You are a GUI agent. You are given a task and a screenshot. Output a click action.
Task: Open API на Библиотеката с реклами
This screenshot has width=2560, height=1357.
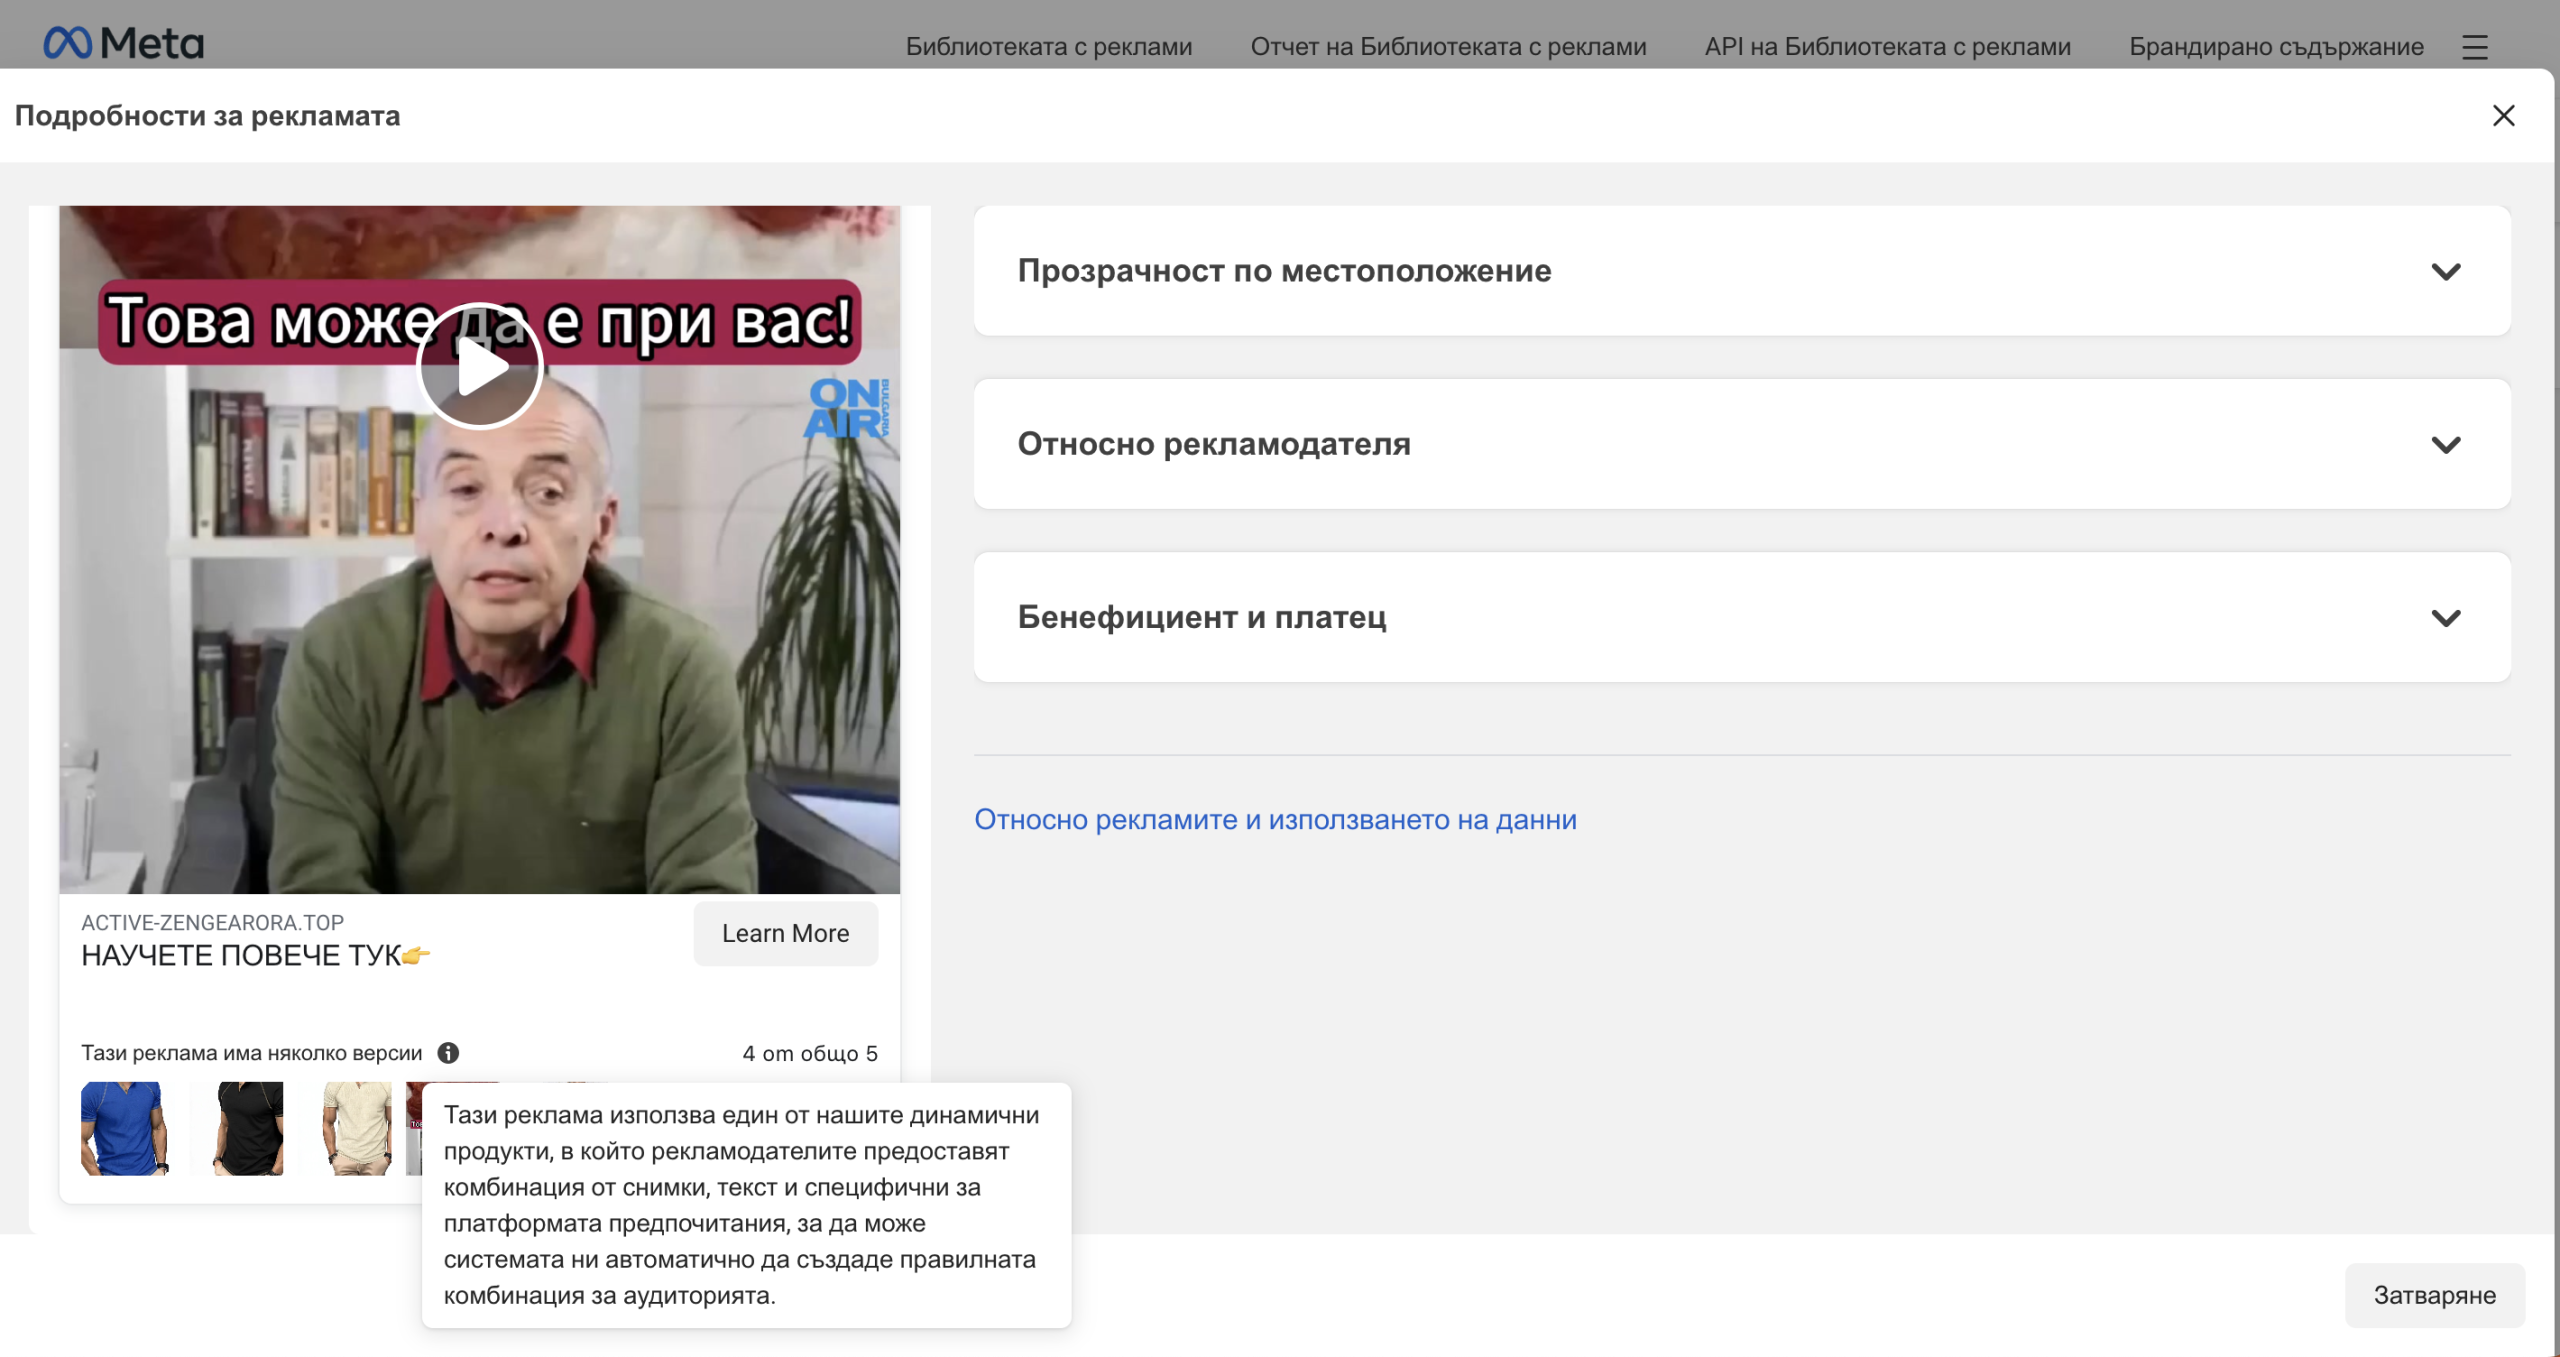1887,46
